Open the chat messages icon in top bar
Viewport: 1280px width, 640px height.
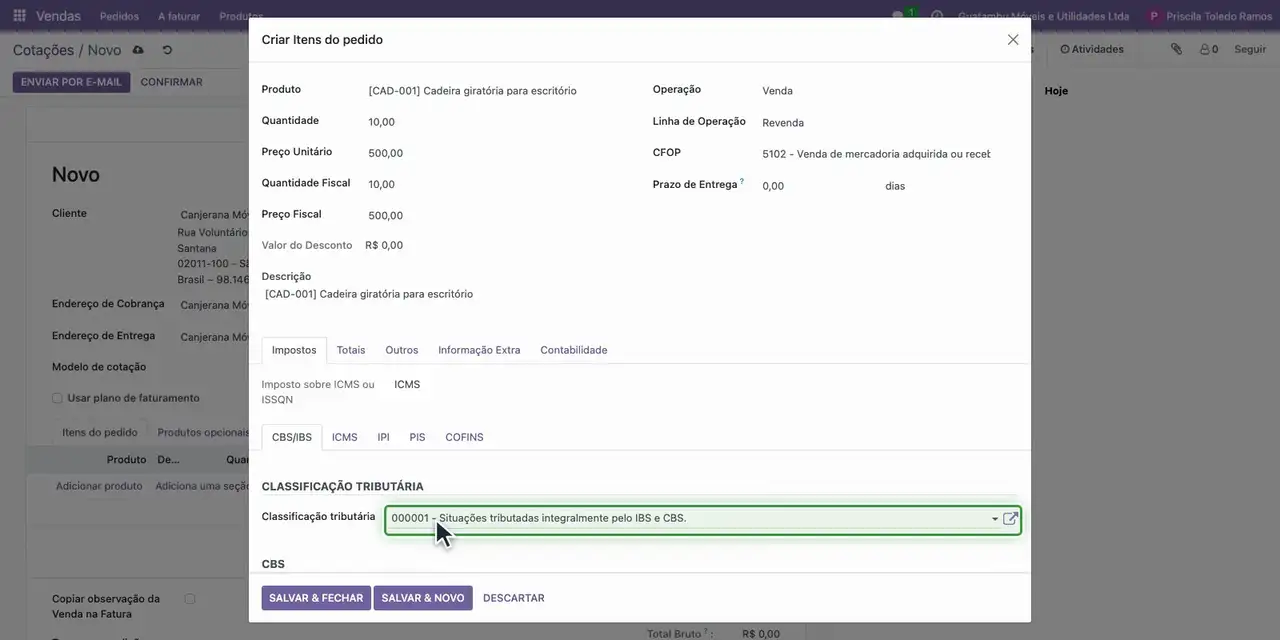[x=898, y=16]
